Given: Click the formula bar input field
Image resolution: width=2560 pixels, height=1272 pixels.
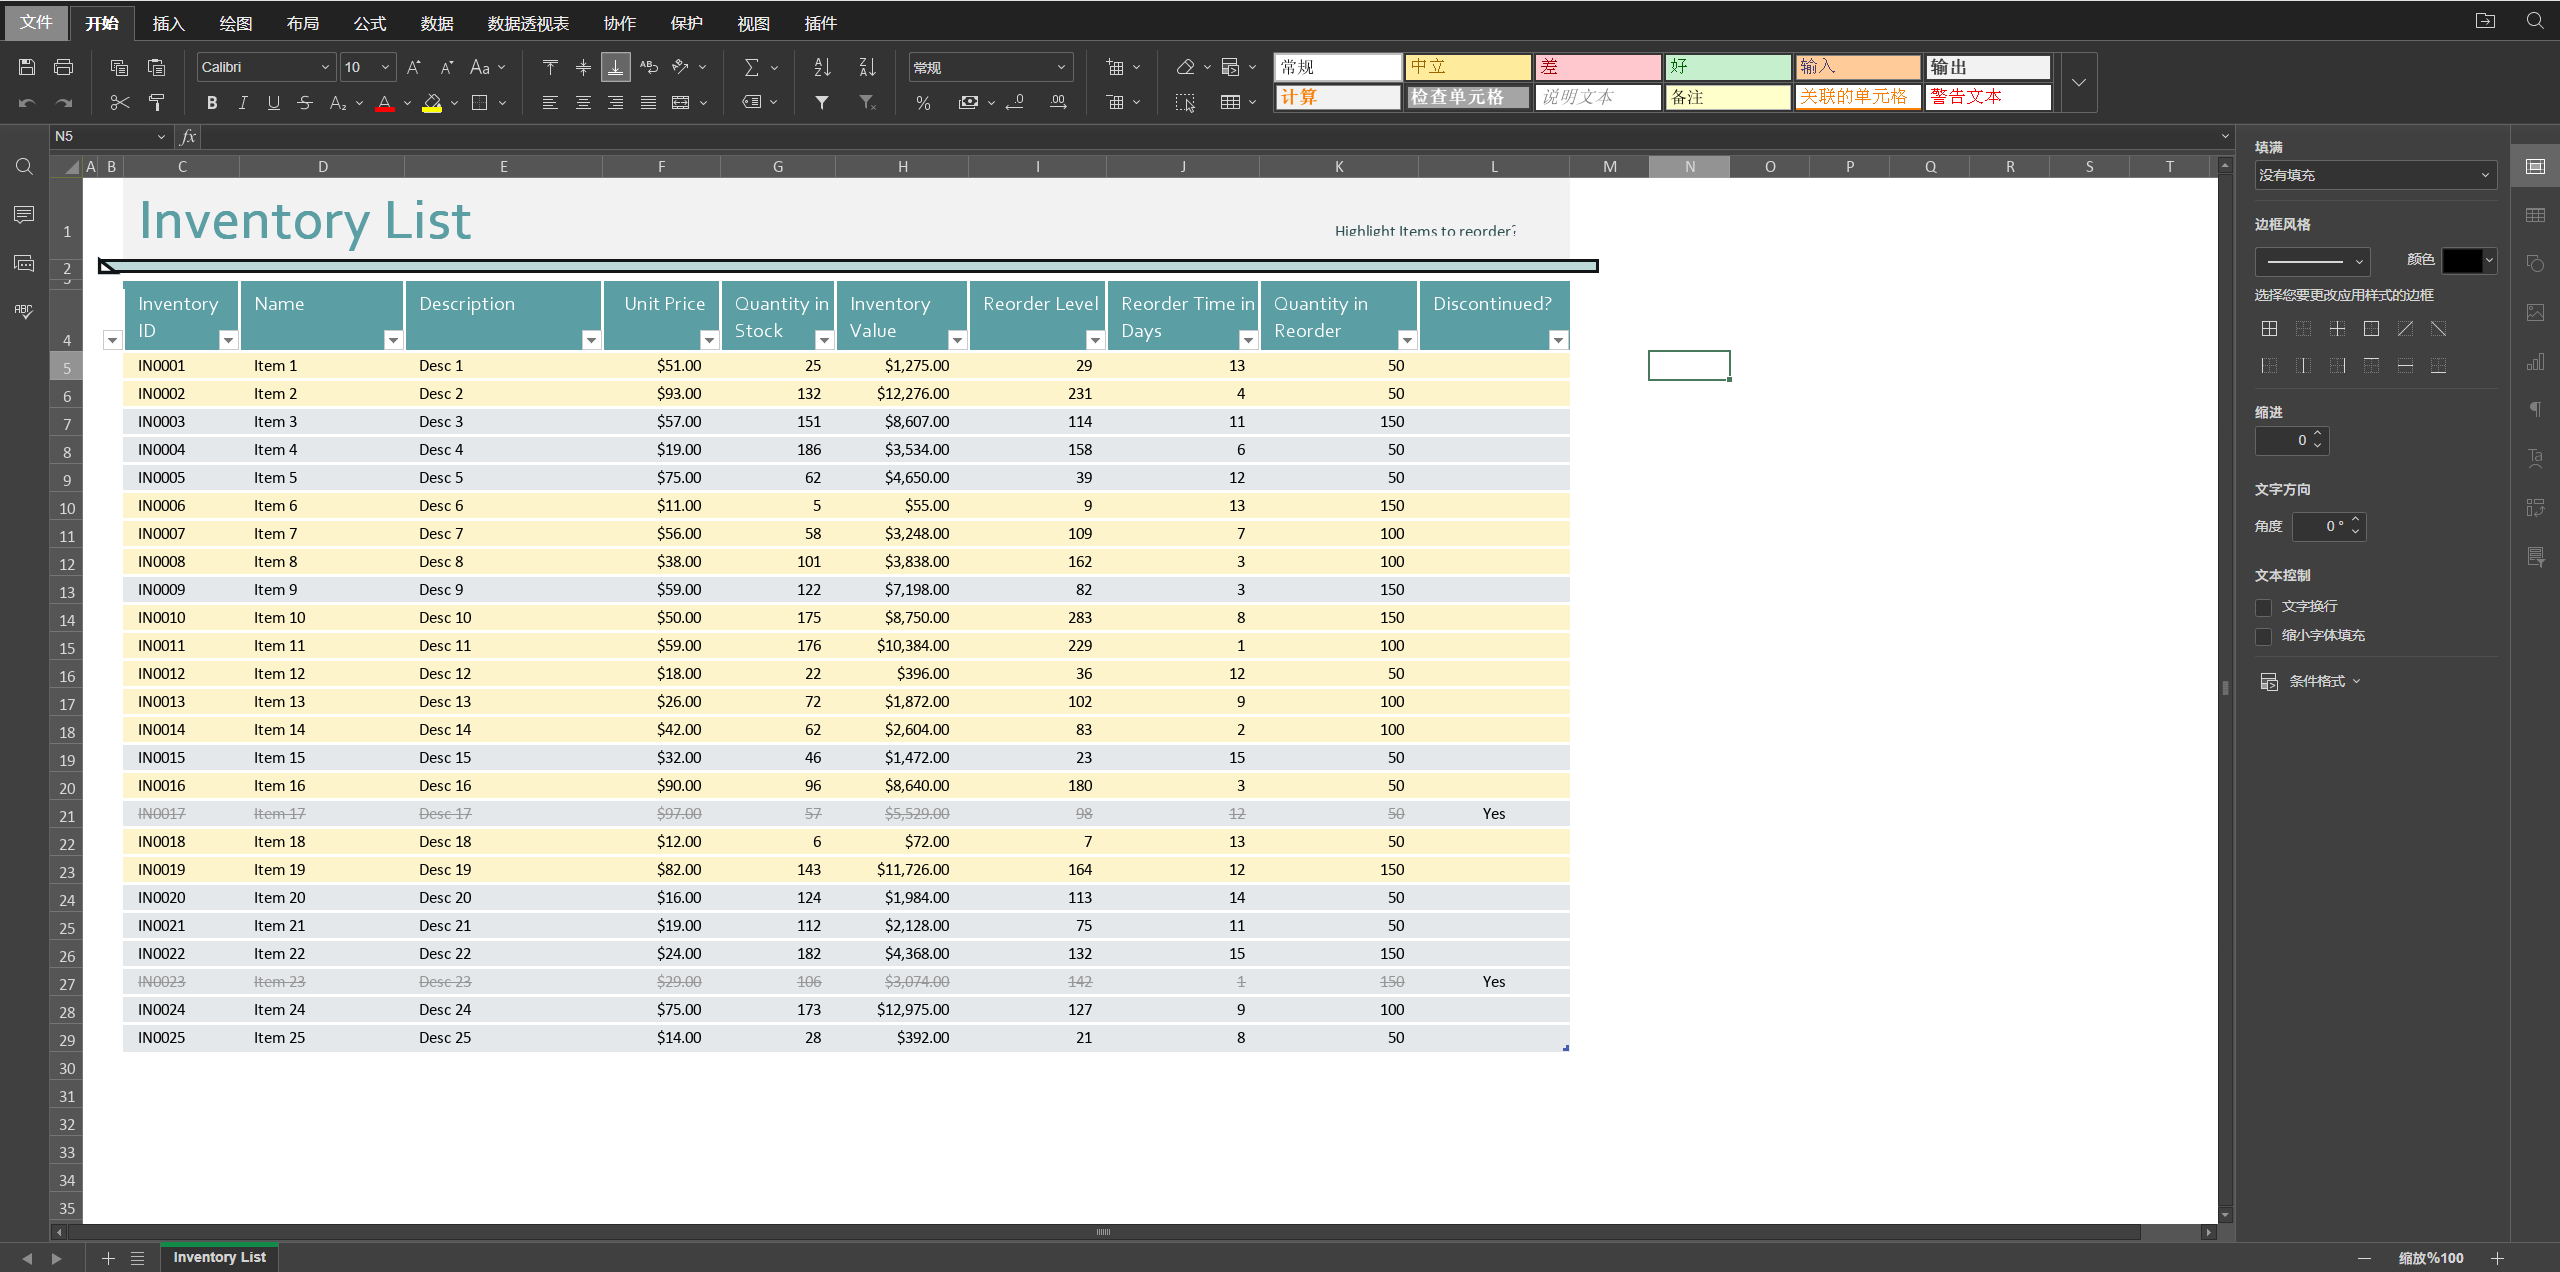Looking at the screenshot, I should click(x=1210, y=136).
